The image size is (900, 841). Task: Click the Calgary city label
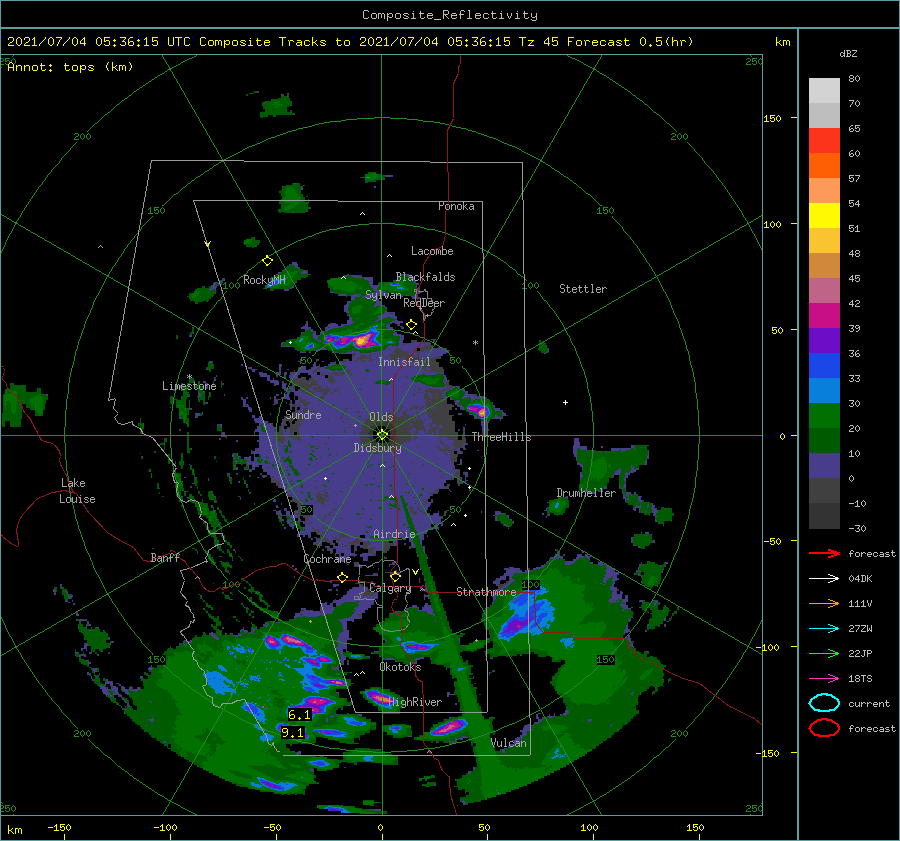[x=390, y=588]
